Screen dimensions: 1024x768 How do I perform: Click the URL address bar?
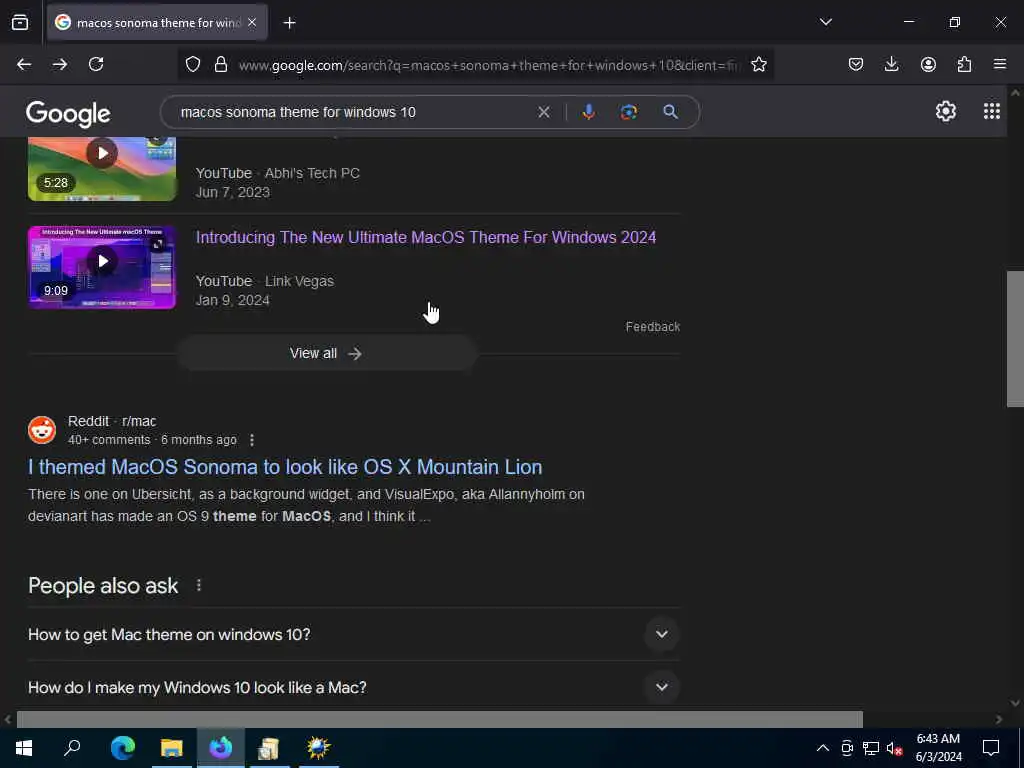(490, 65)
